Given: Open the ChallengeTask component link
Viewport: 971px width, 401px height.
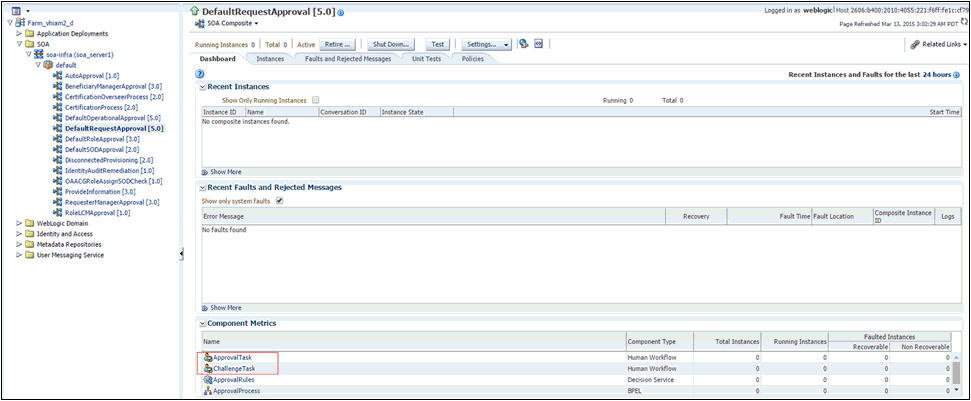Looking at the screenshot, I should click(x=234, y=369).
